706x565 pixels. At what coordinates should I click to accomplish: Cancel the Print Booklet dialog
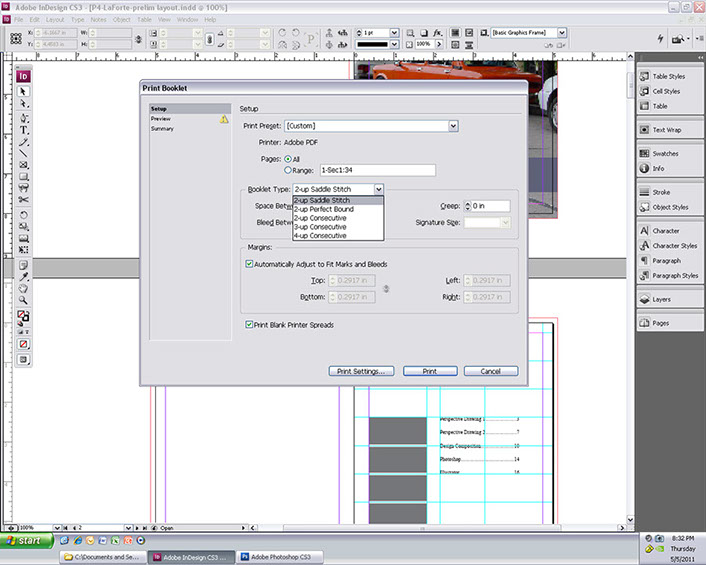(491, 371)
